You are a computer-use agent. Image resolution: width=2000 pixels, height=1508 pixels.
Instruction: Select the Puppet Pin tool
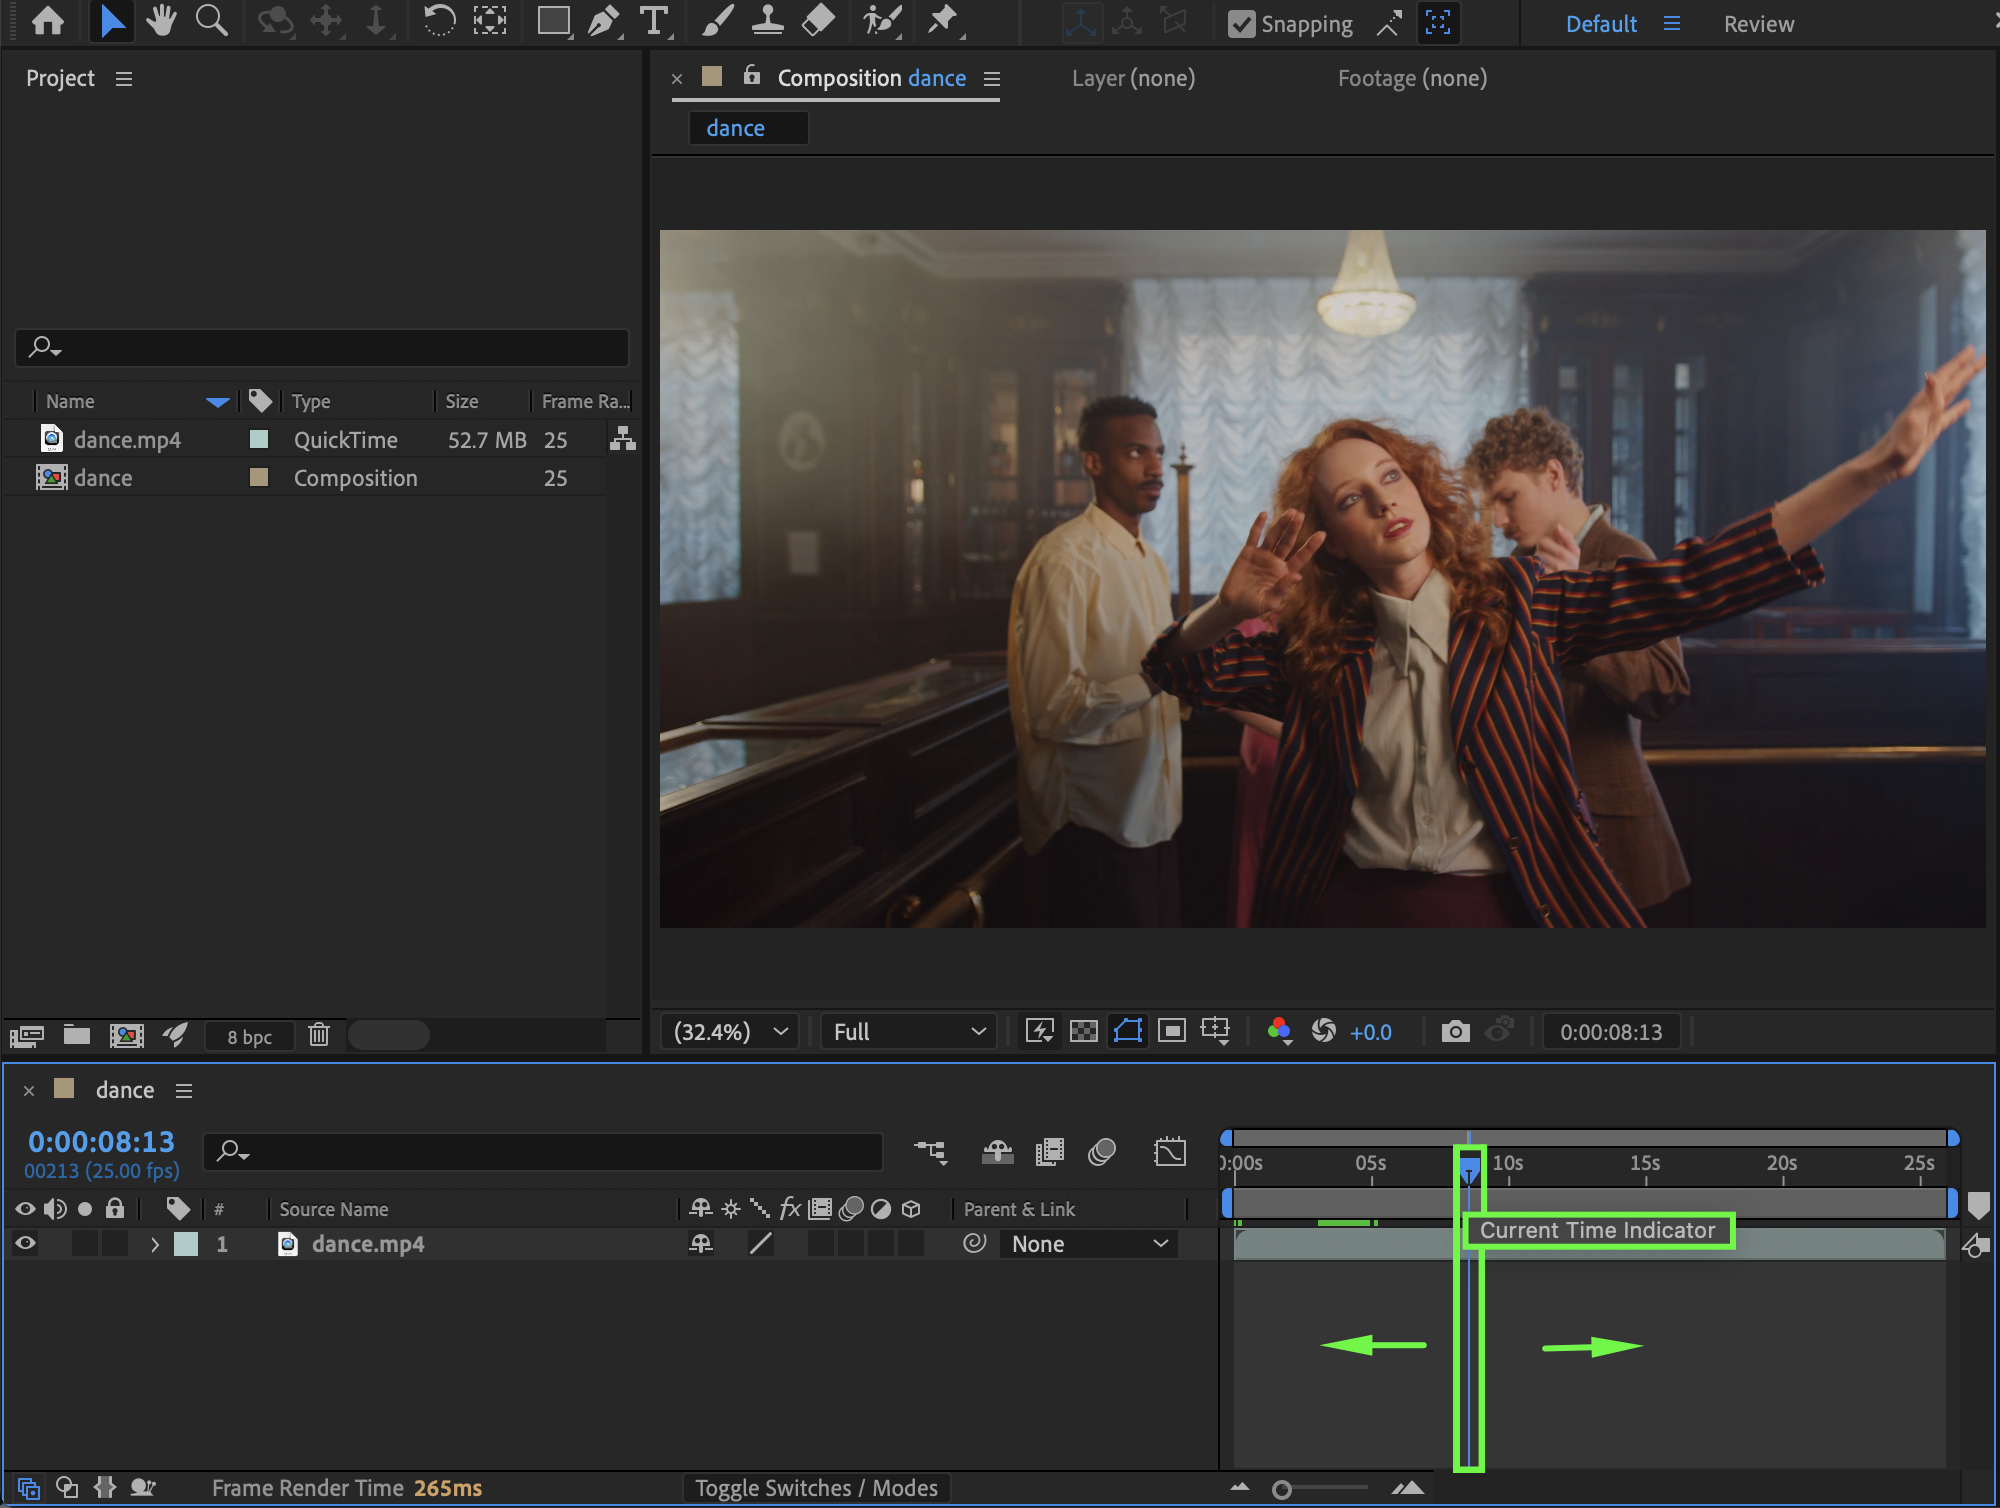pyautogui.click(x=941, y=21)
